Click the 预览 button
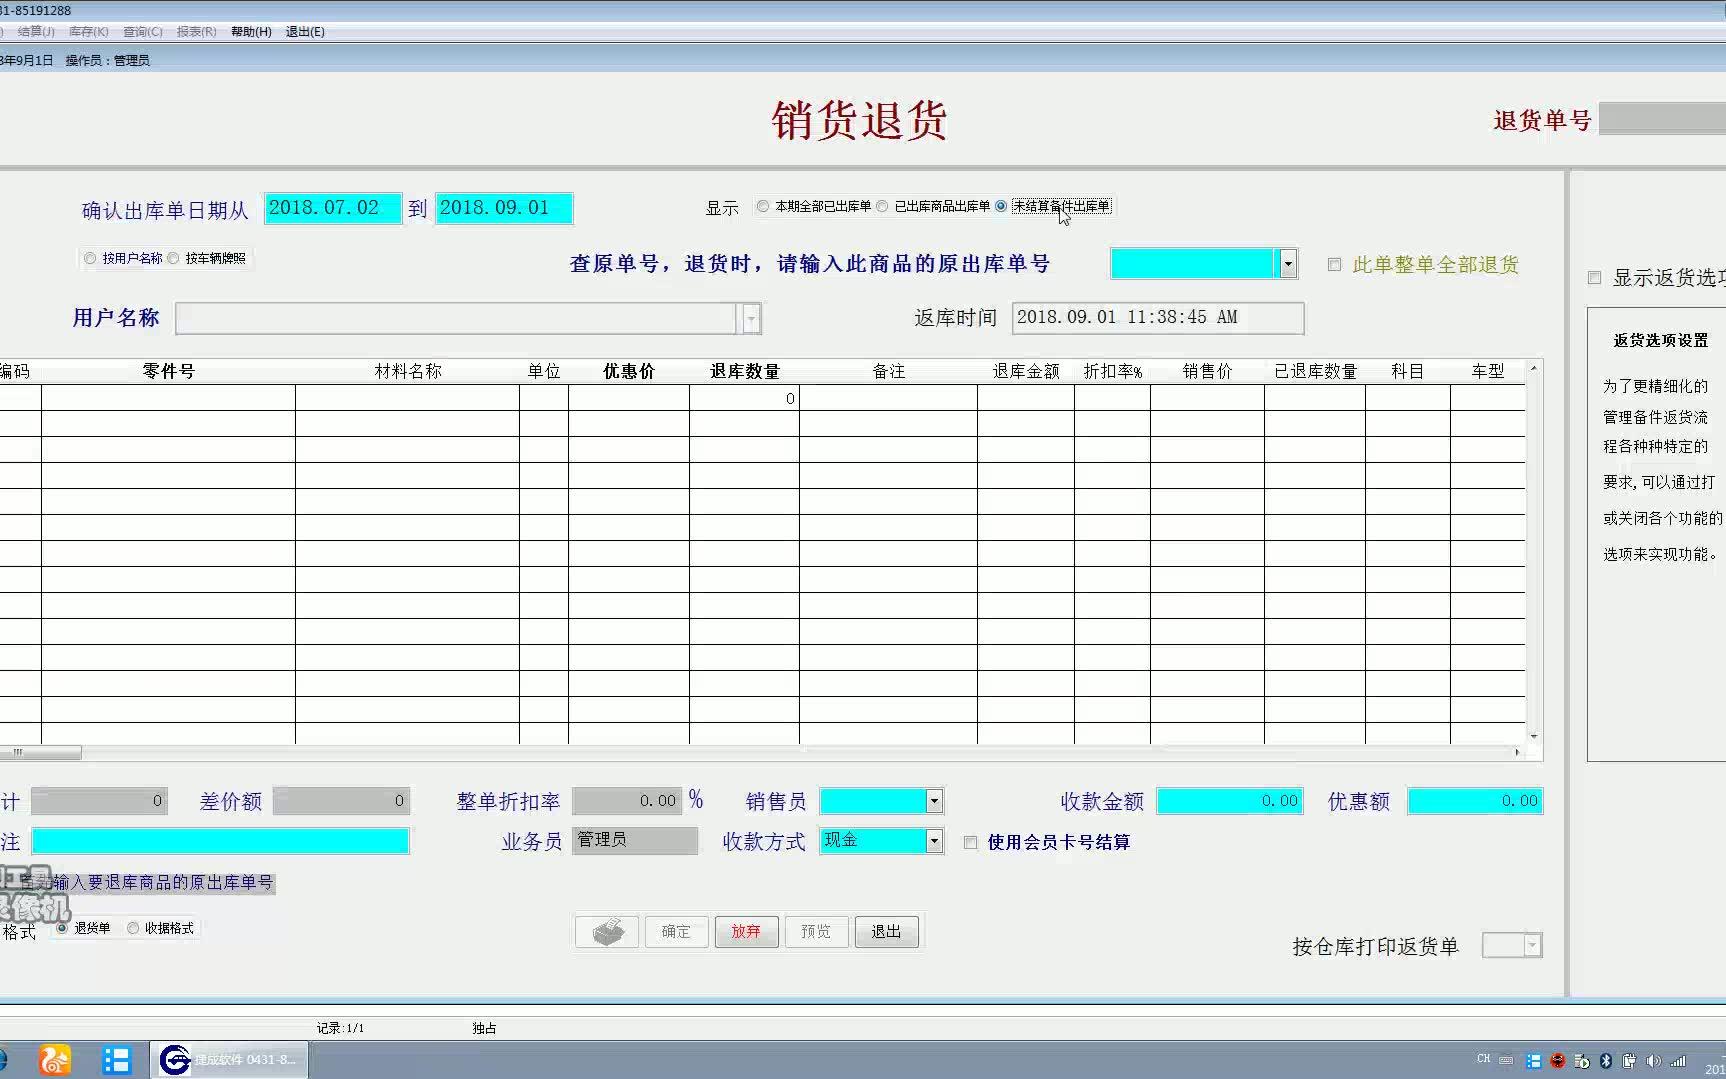1726x1079 pixels. [x=816, y=932]
